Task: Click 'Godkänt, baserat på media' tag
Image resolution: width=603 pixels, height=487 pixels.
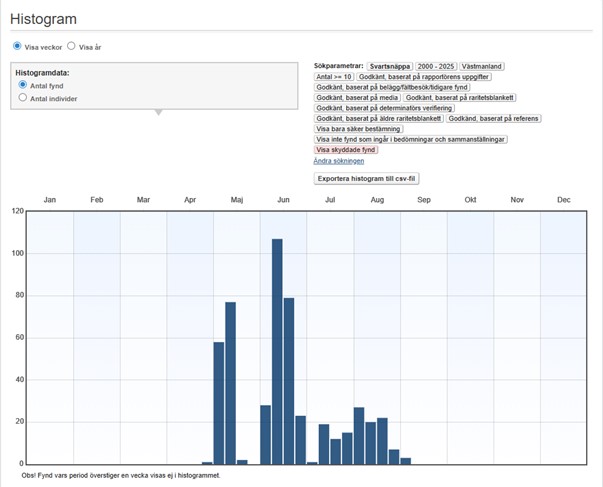Action: pos(357,97)
